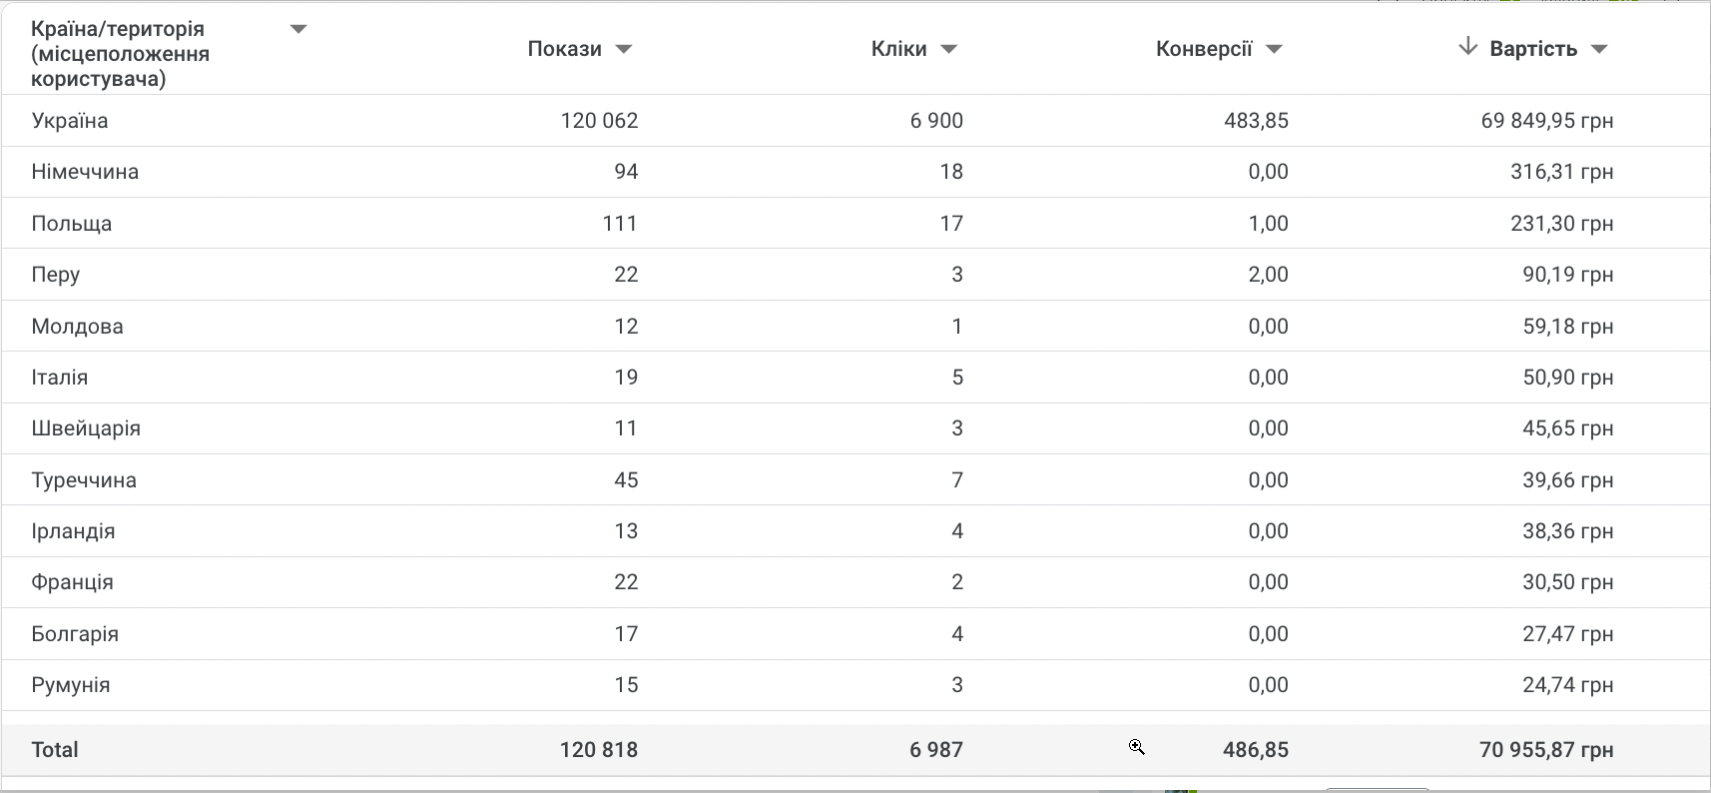Click the zoom magnifier icon in Total row
The width and height of the screenshot is (1711, 793).
(1137, 747)
